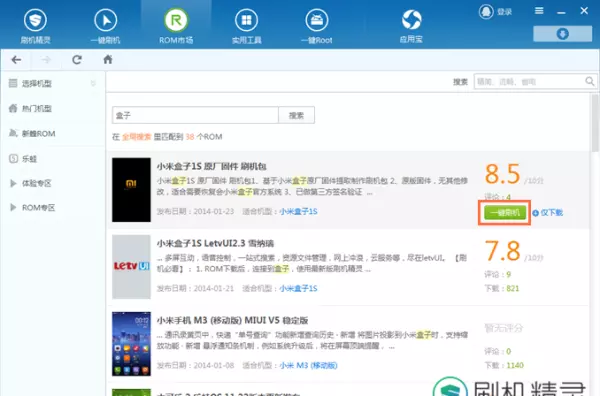Click the vertical scrollbar thumb

pyautogui.click(x=595, y=122)
